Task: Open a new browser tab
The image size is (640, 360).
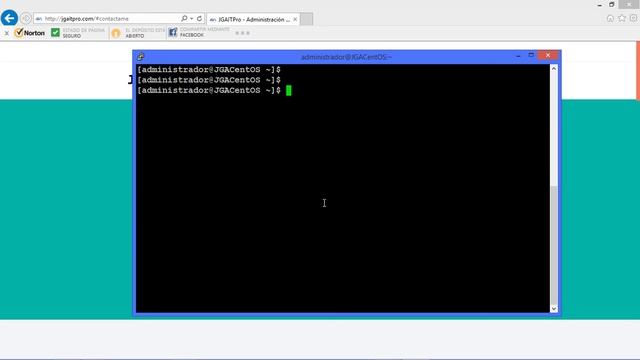Action: (x=307, y=19)
